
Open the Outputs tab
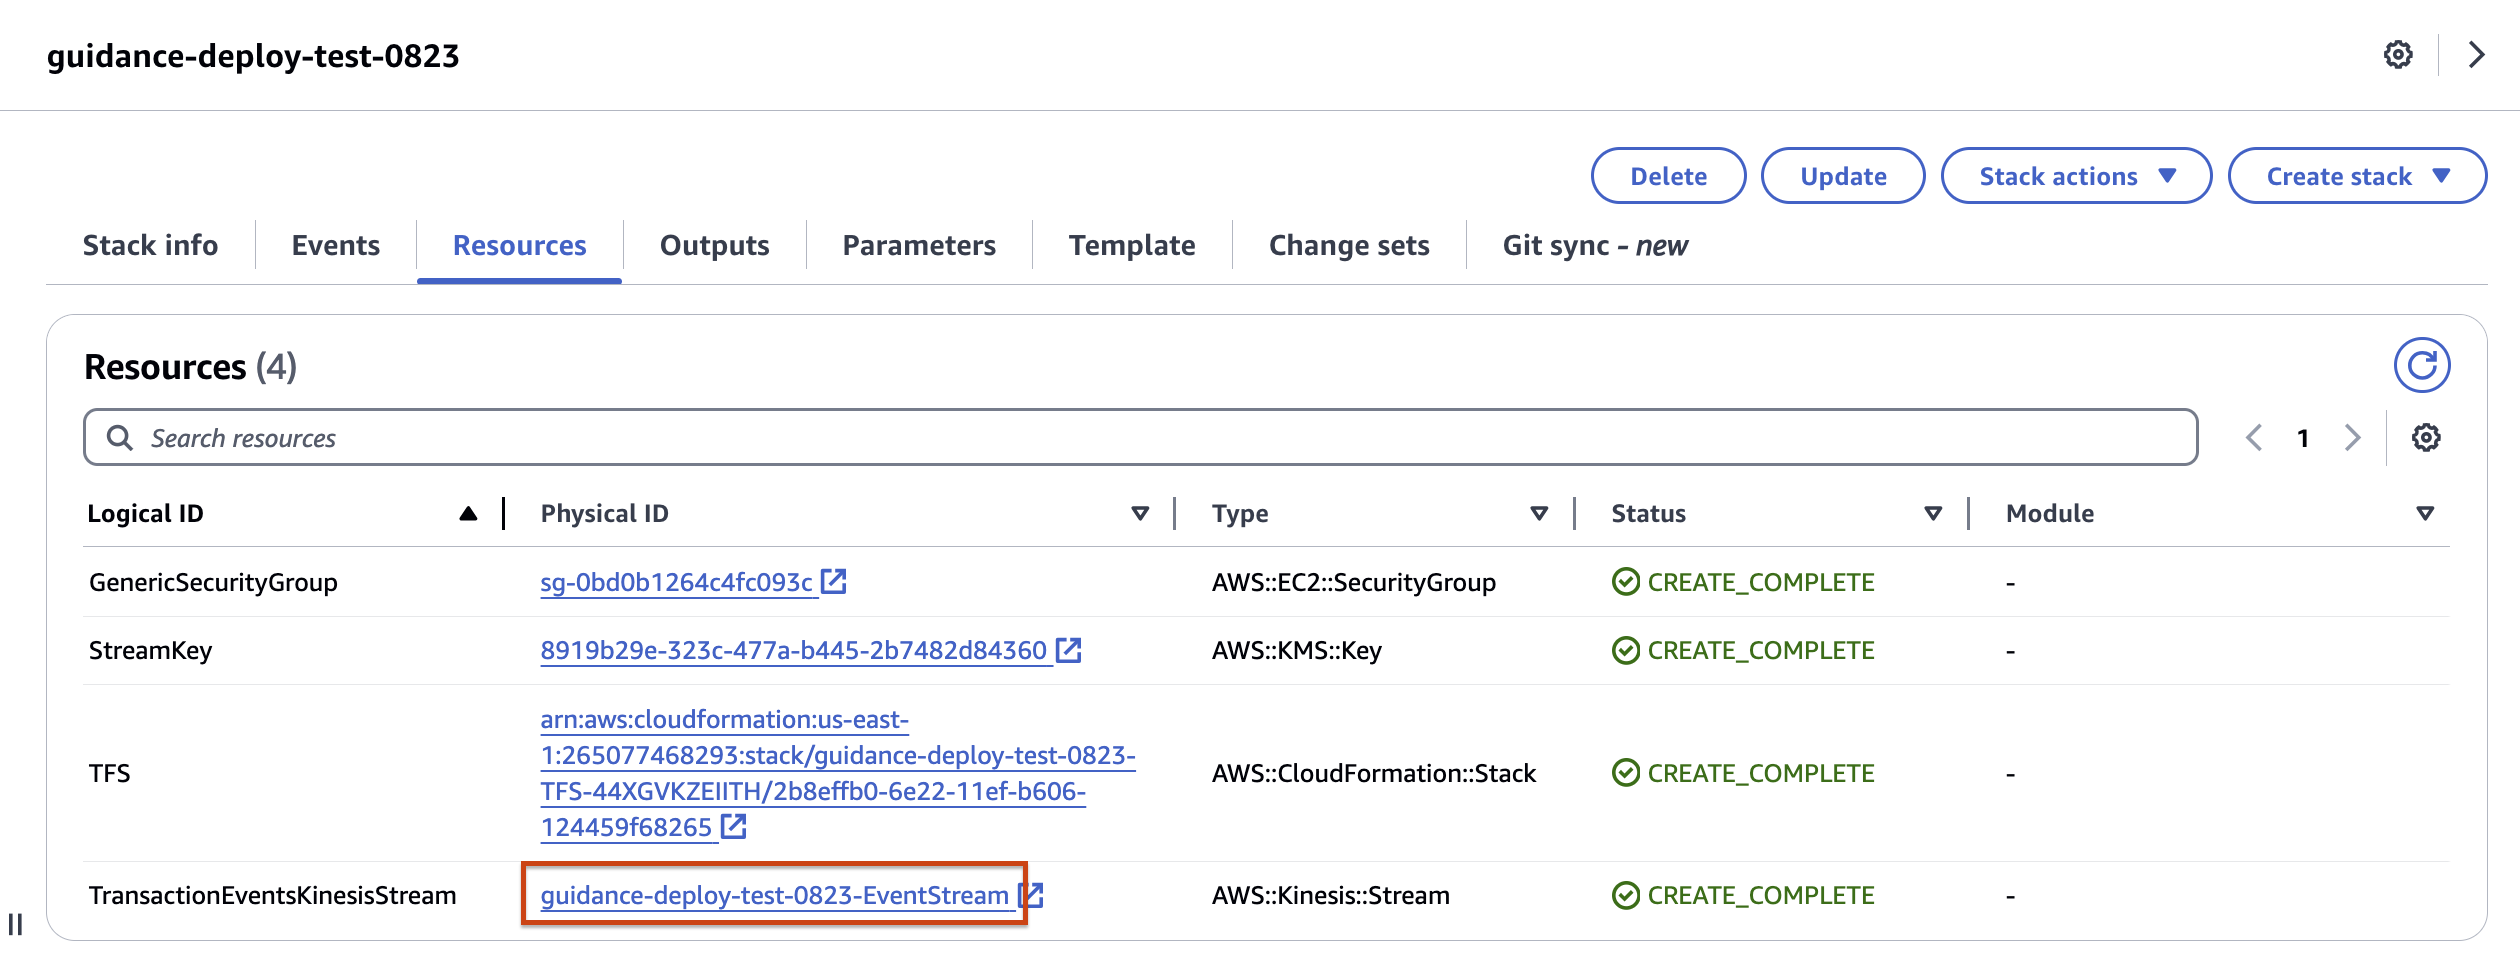tap(714, 245)
